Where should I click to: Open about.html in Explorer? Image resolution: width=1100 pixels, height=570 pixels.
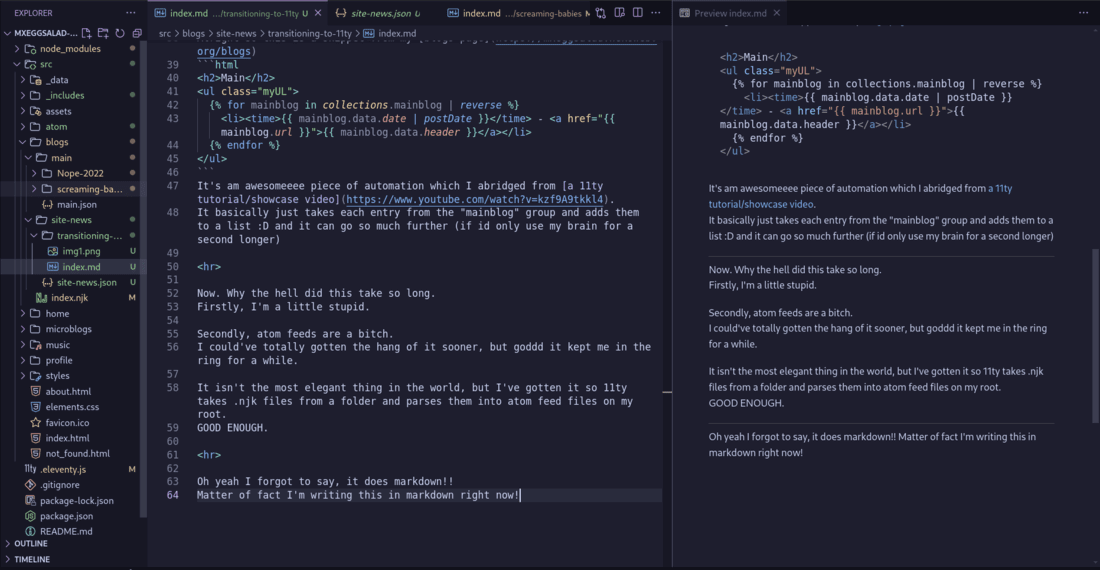pyautogui.click(x=70, y=391)
